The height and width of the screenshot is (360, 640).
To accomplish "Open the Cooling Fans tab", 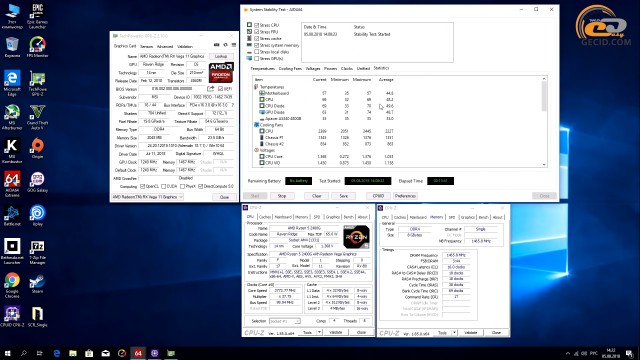I will 290,69.
